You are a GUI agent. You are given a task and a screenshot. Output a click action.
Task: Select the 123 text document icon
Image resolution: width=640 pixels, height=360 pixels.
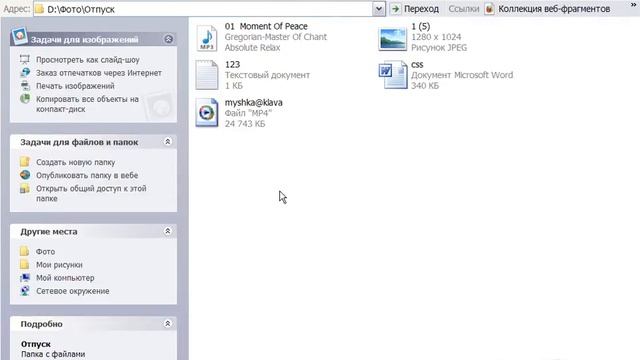click(207, 75)
